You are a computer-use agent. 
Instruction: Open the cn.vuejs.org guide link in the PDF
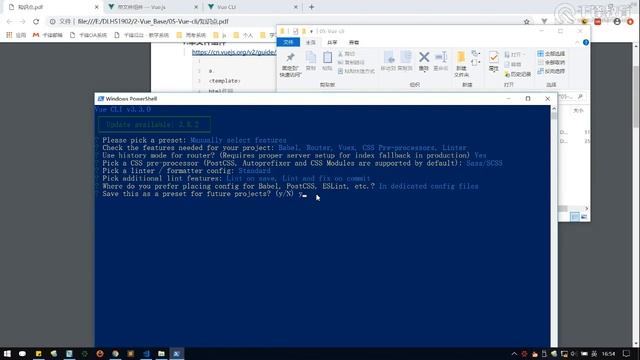click(x=234, y=52)
